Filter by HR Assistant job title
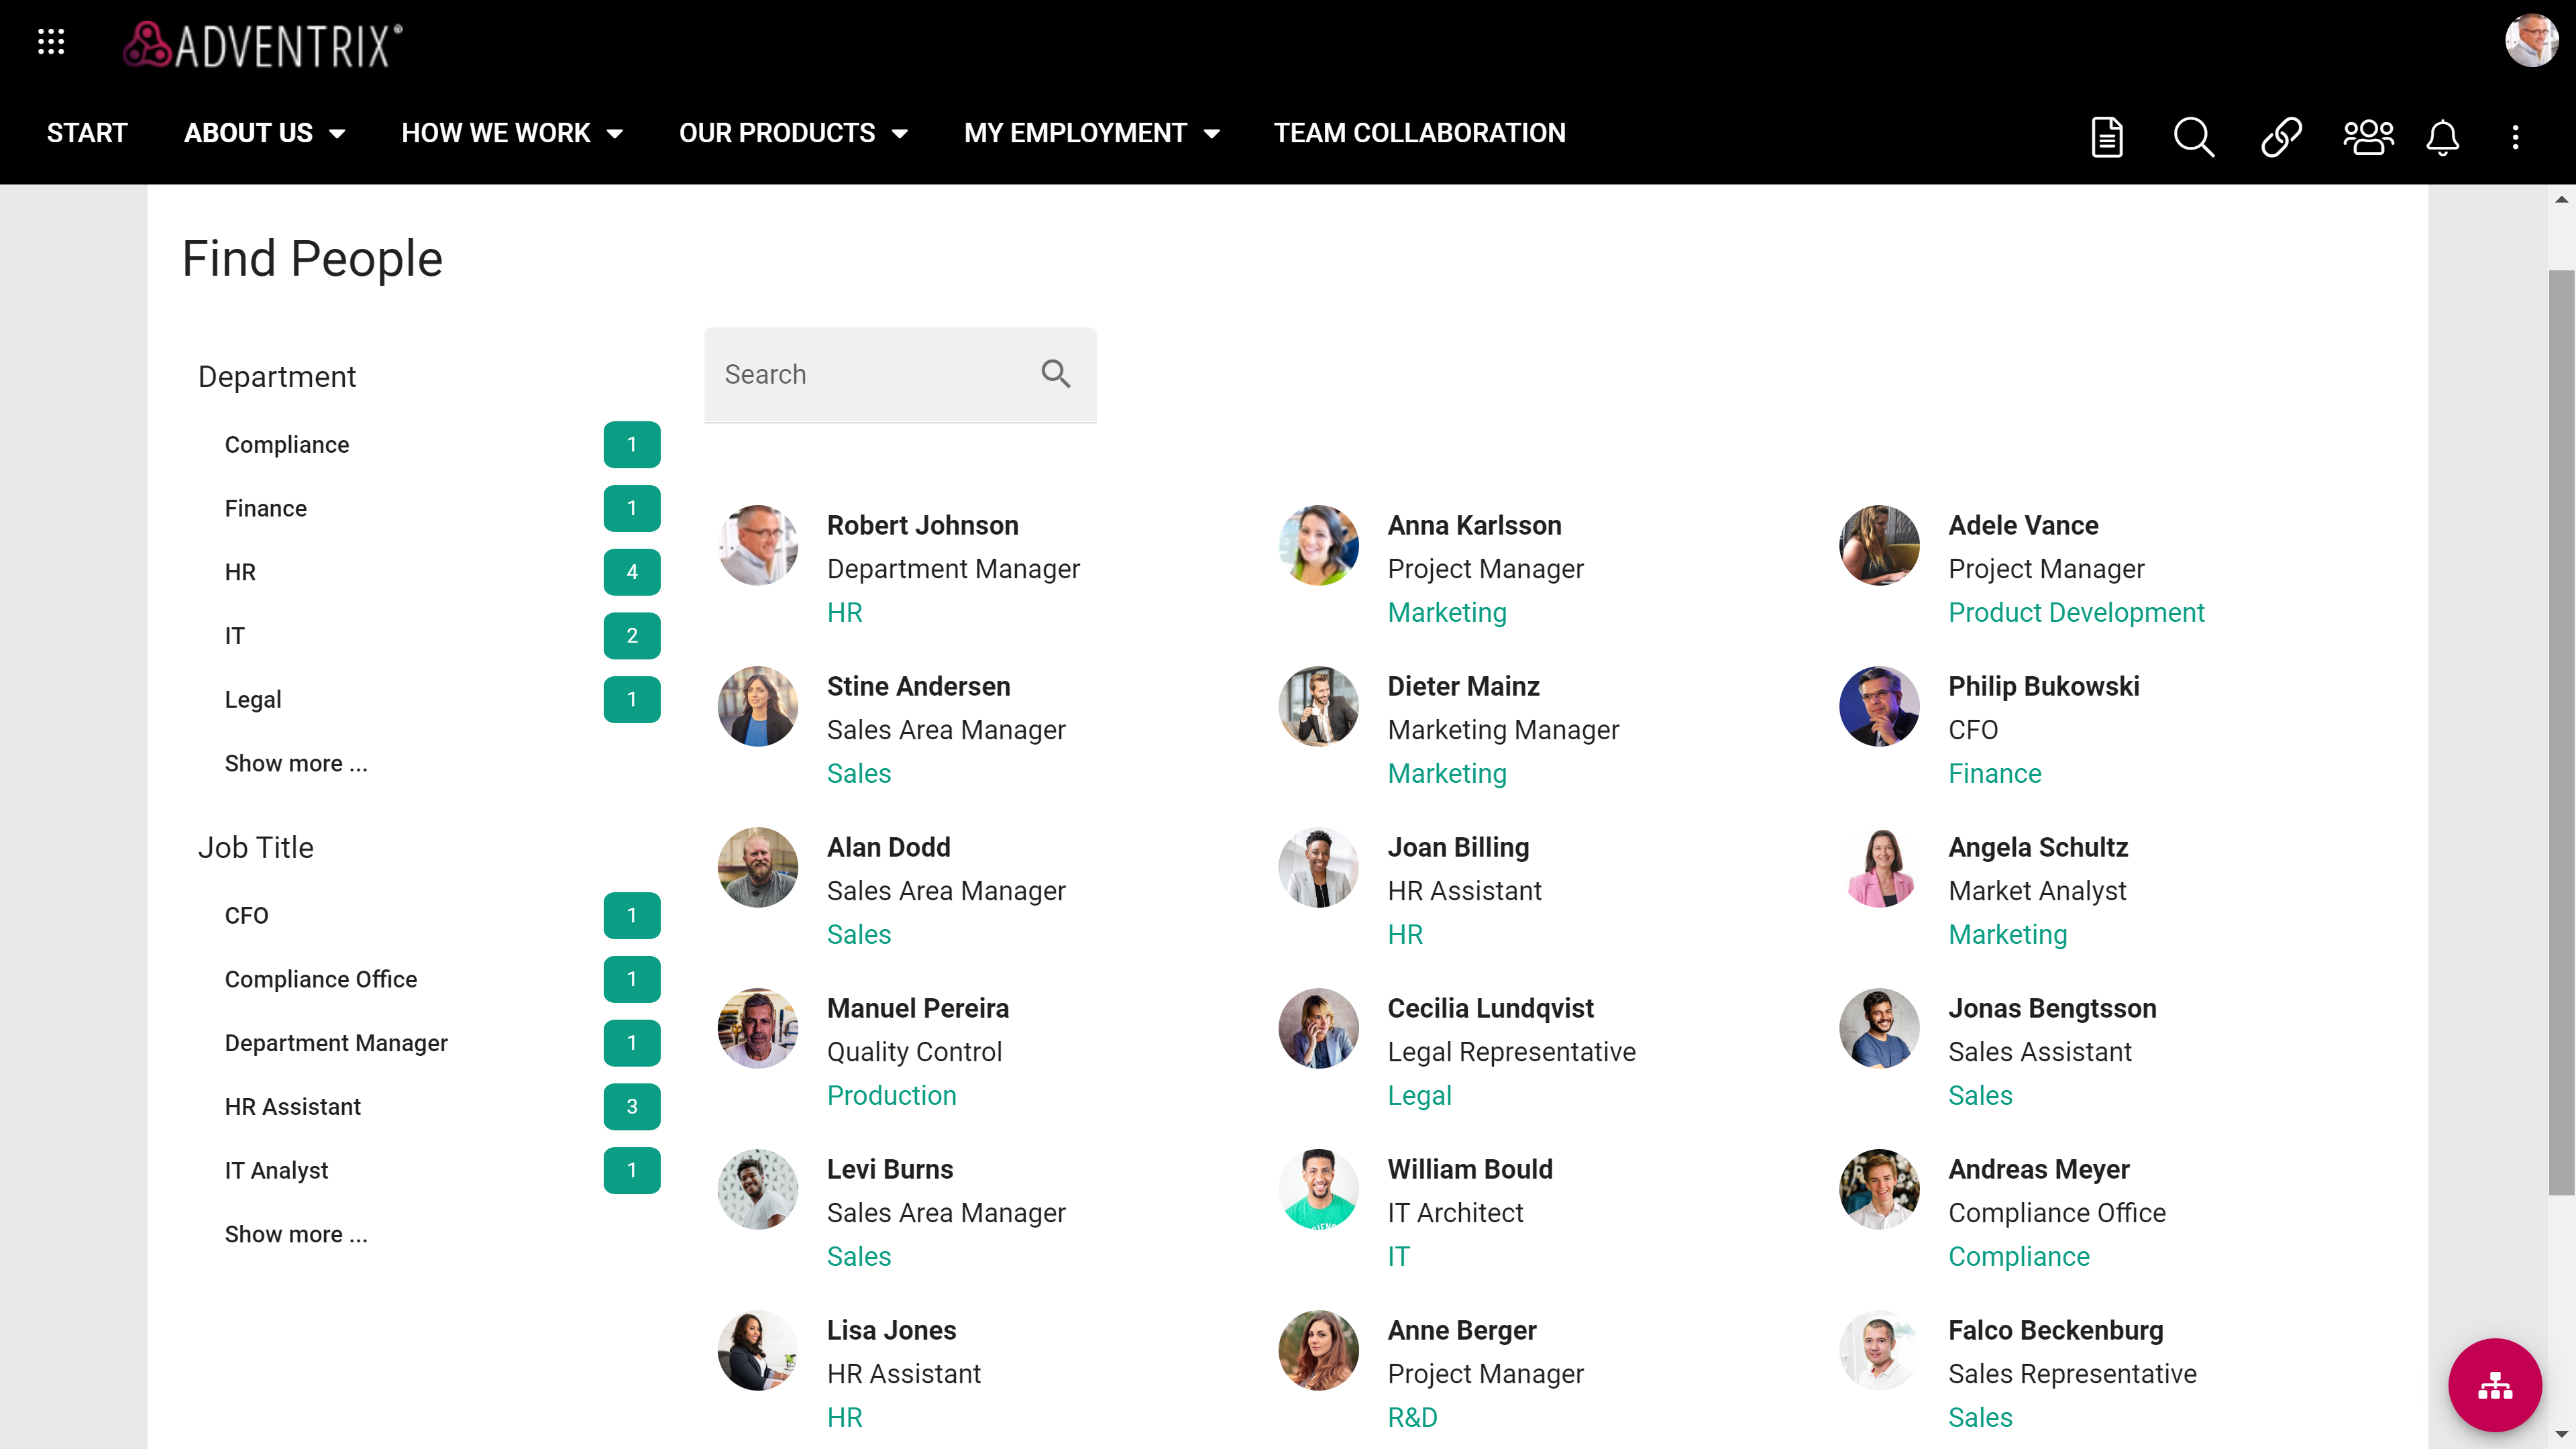This screenshot has height=1449, width=2576. 292,1106
